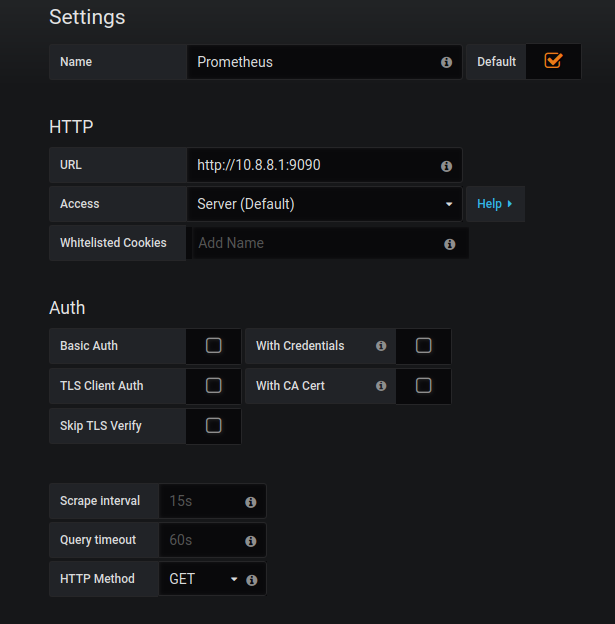The height and width of the screenshot is (624, 615).
Task: Click info icon in Scrape interval field
Action: (251, 502)
